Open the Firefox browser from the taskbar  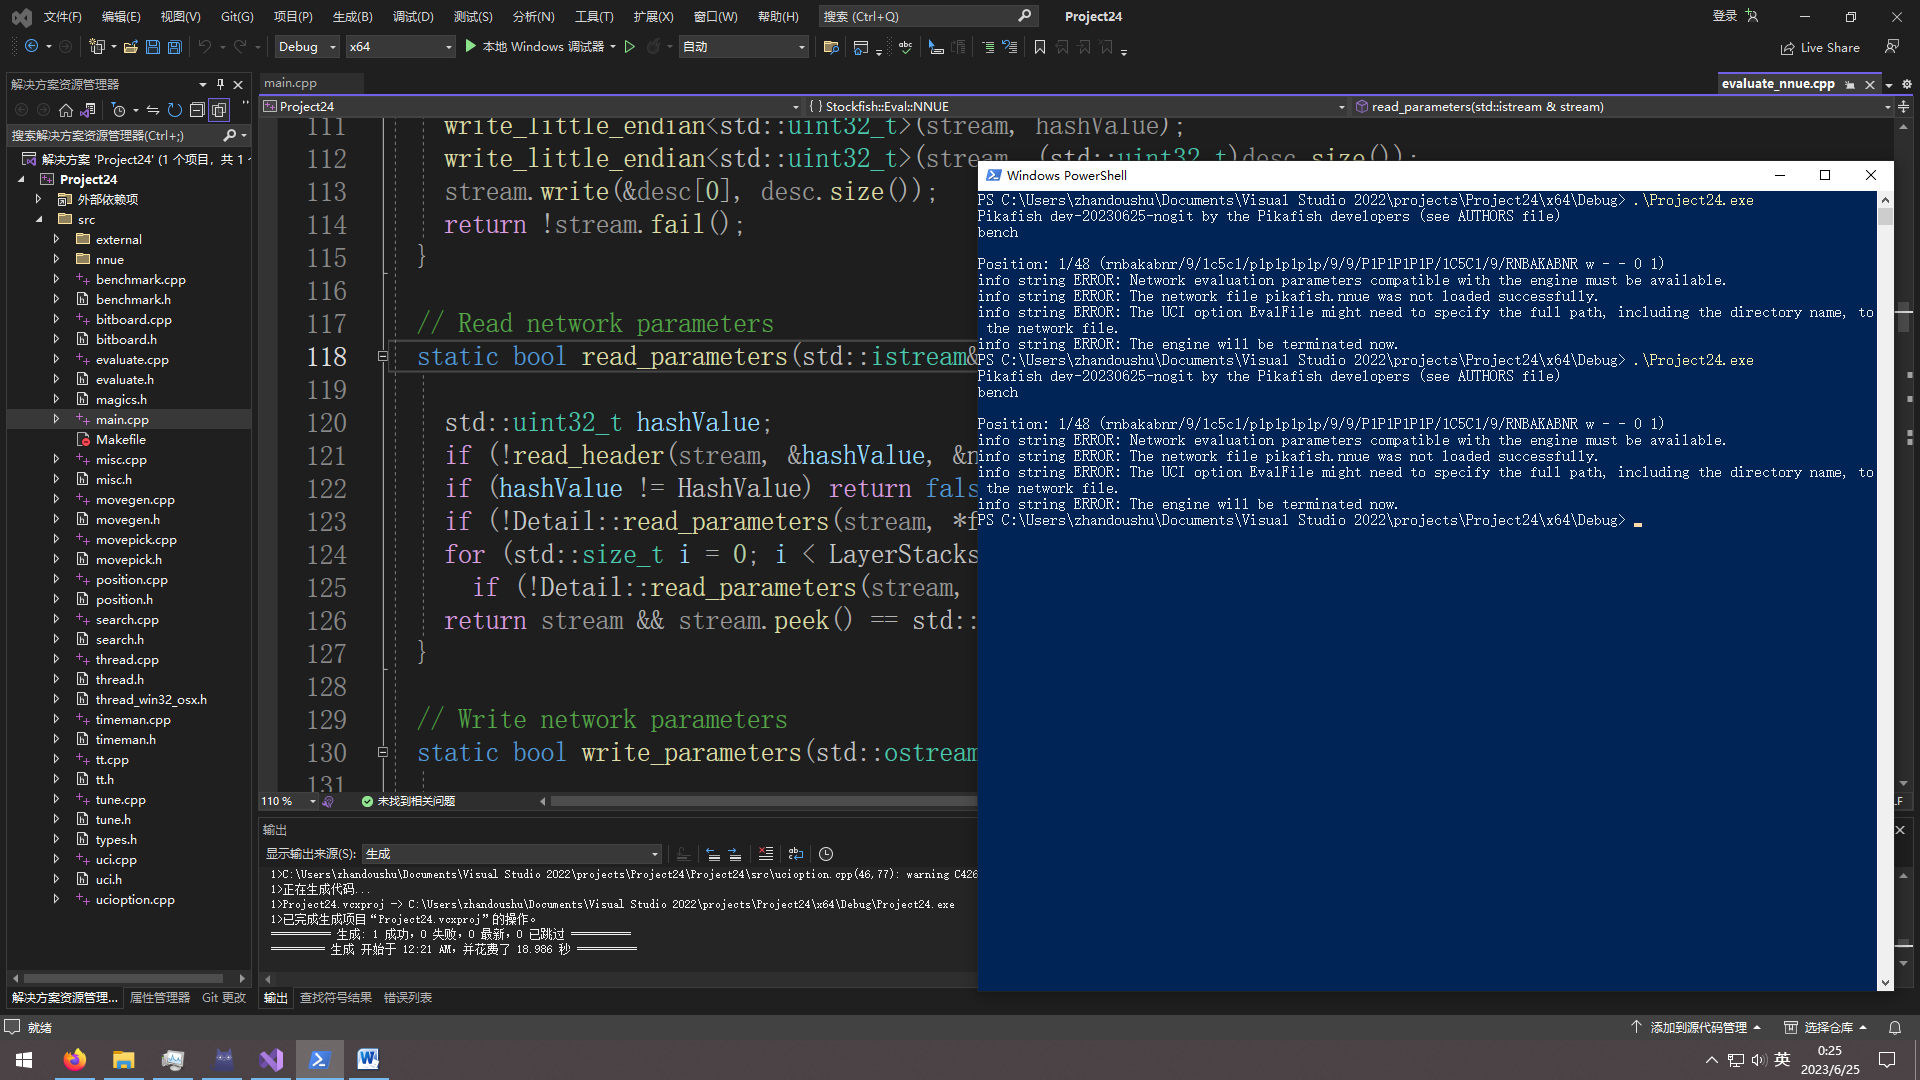click(x=74, y=1059)
